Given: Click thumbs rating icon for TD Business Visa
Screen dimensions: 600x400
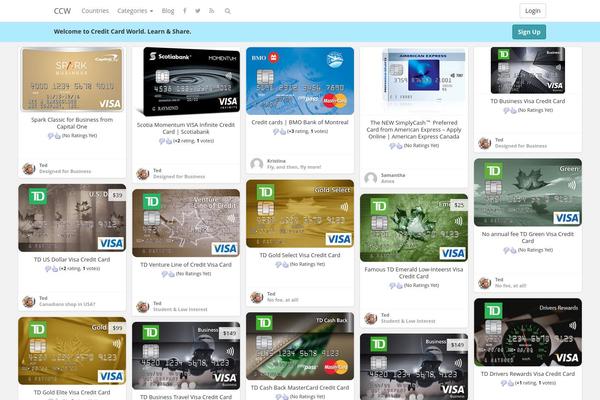Looking at the screenshot, I should click(510, 111).
